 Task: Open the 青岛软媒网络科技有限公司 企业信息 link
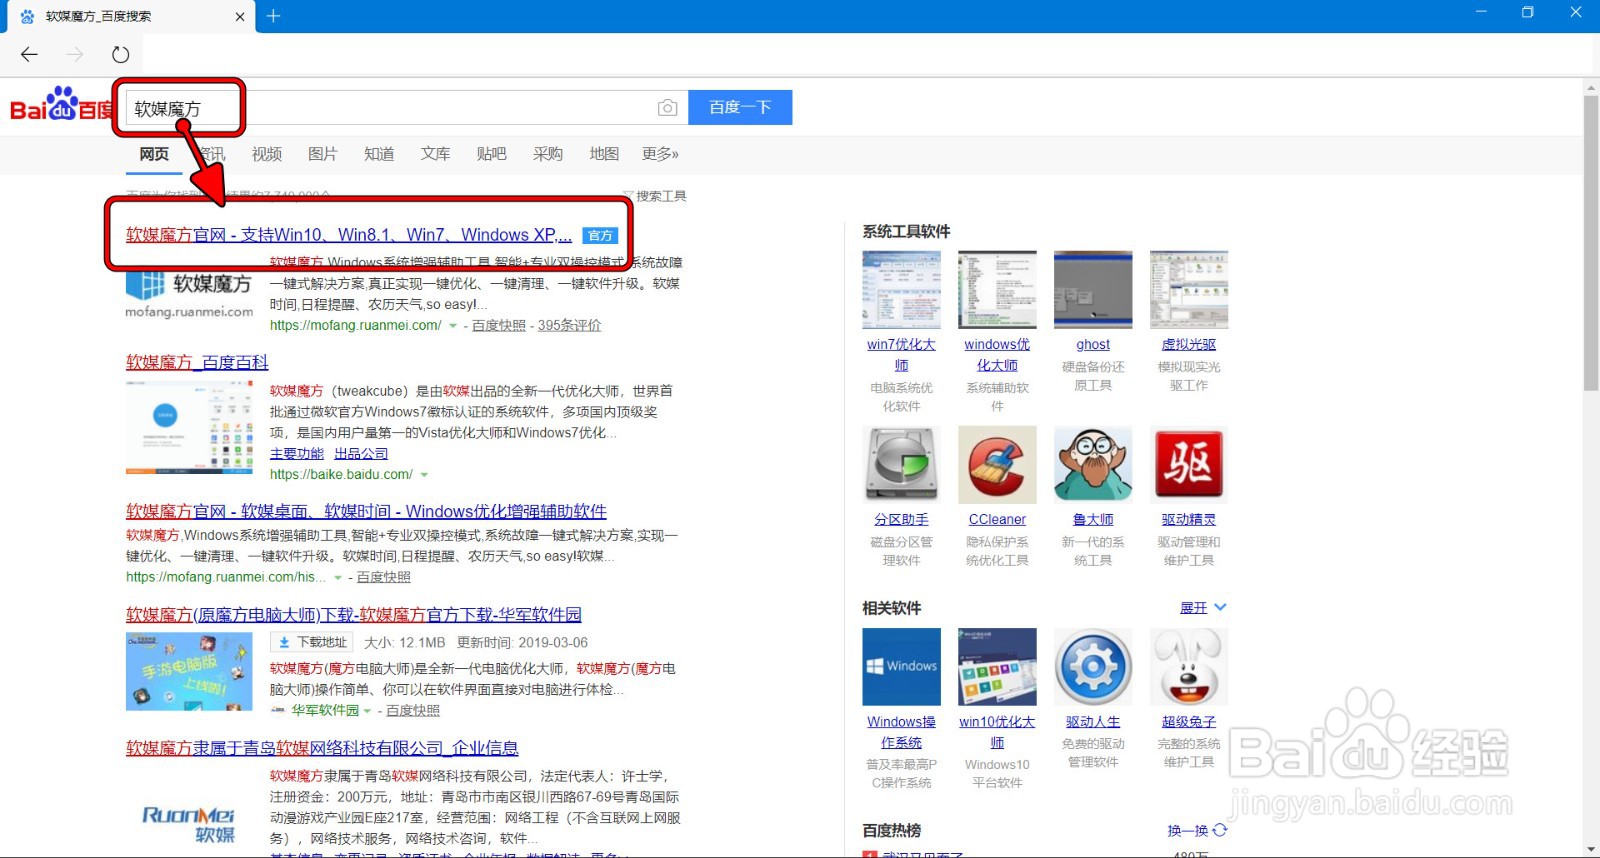(x=322, y=748)
